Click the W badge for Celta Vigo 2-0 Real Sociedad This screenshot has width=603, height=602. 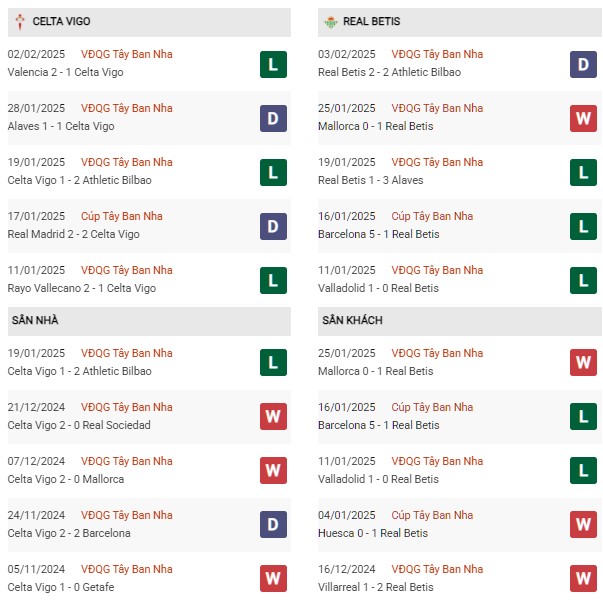point(273,416)
